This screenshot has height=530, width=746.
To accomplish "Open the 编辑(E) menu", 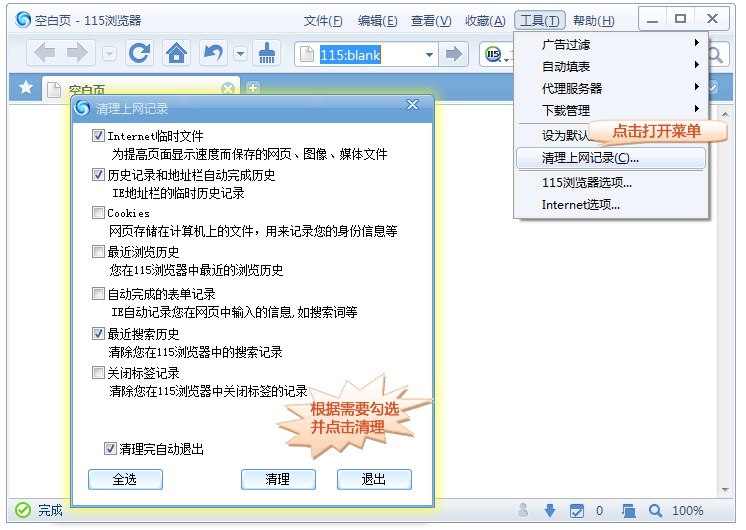I will point(377,20).
